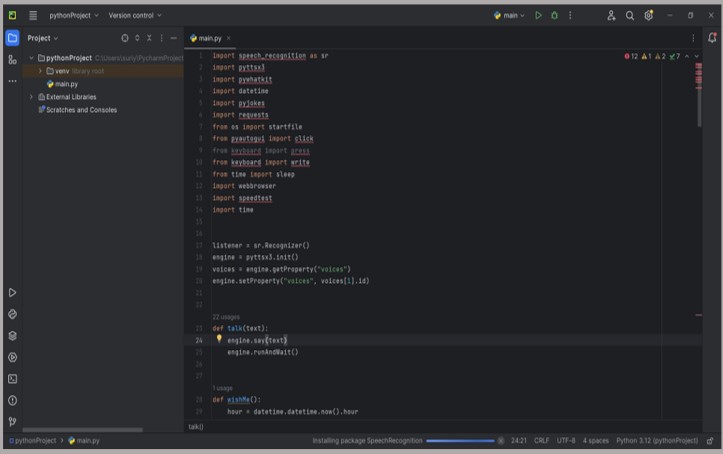The image size is (723, 454).
Task: Close the main.py editor tab
Action: click(229, 38)
